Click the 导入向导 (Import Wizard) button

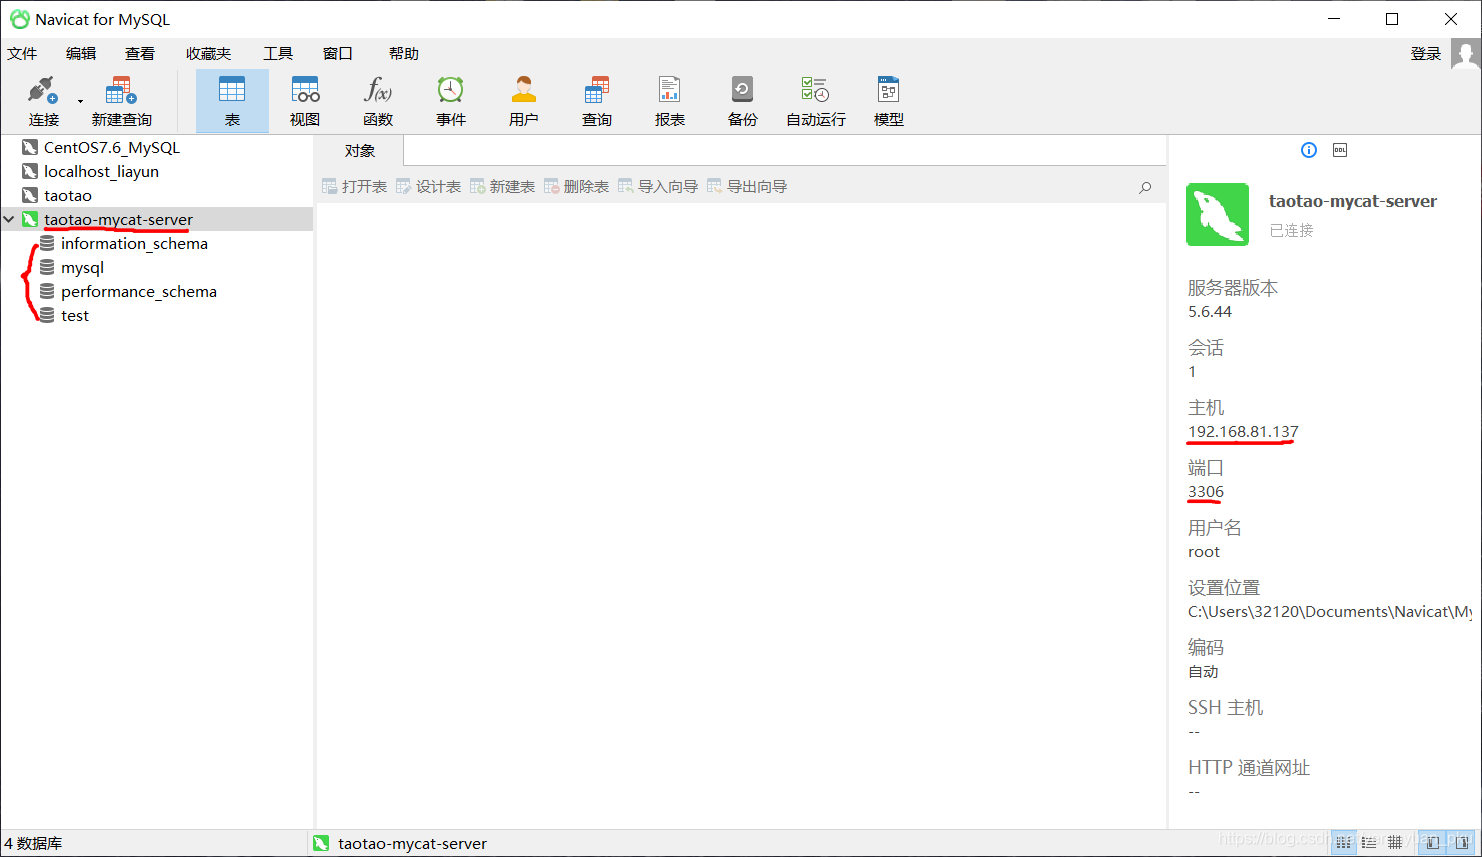click(657, 187)
